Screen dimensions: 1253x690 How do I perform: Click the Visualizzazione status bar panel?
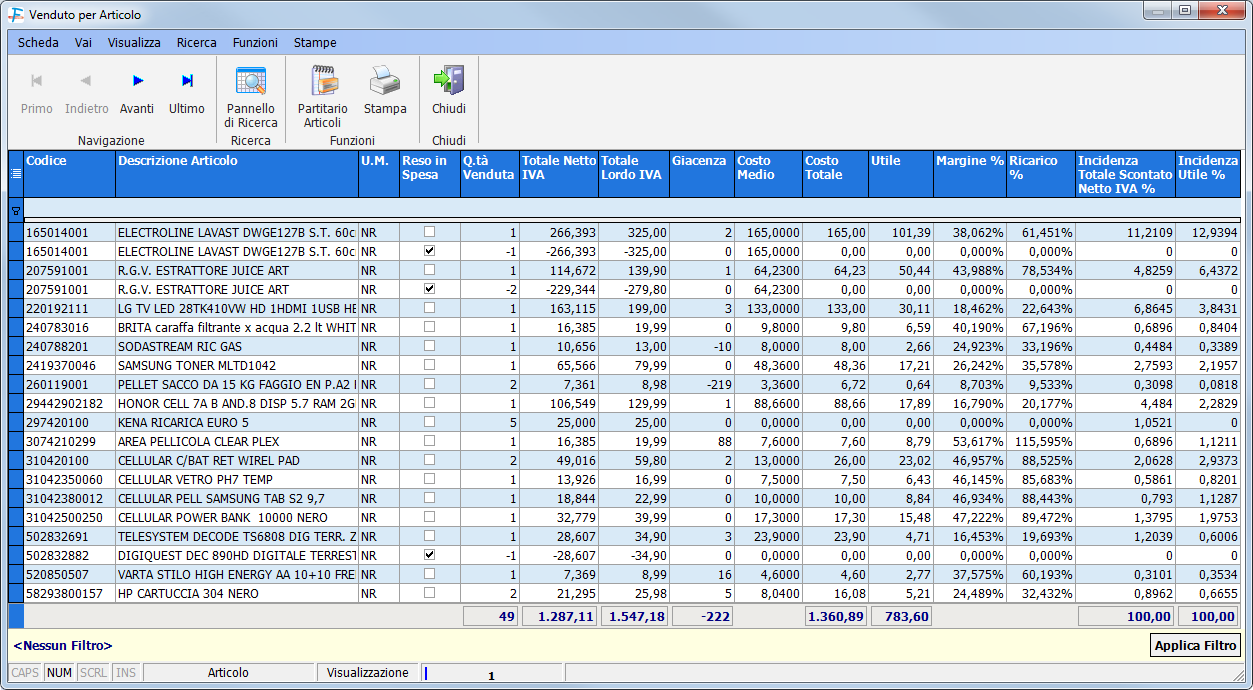point(368,673)
